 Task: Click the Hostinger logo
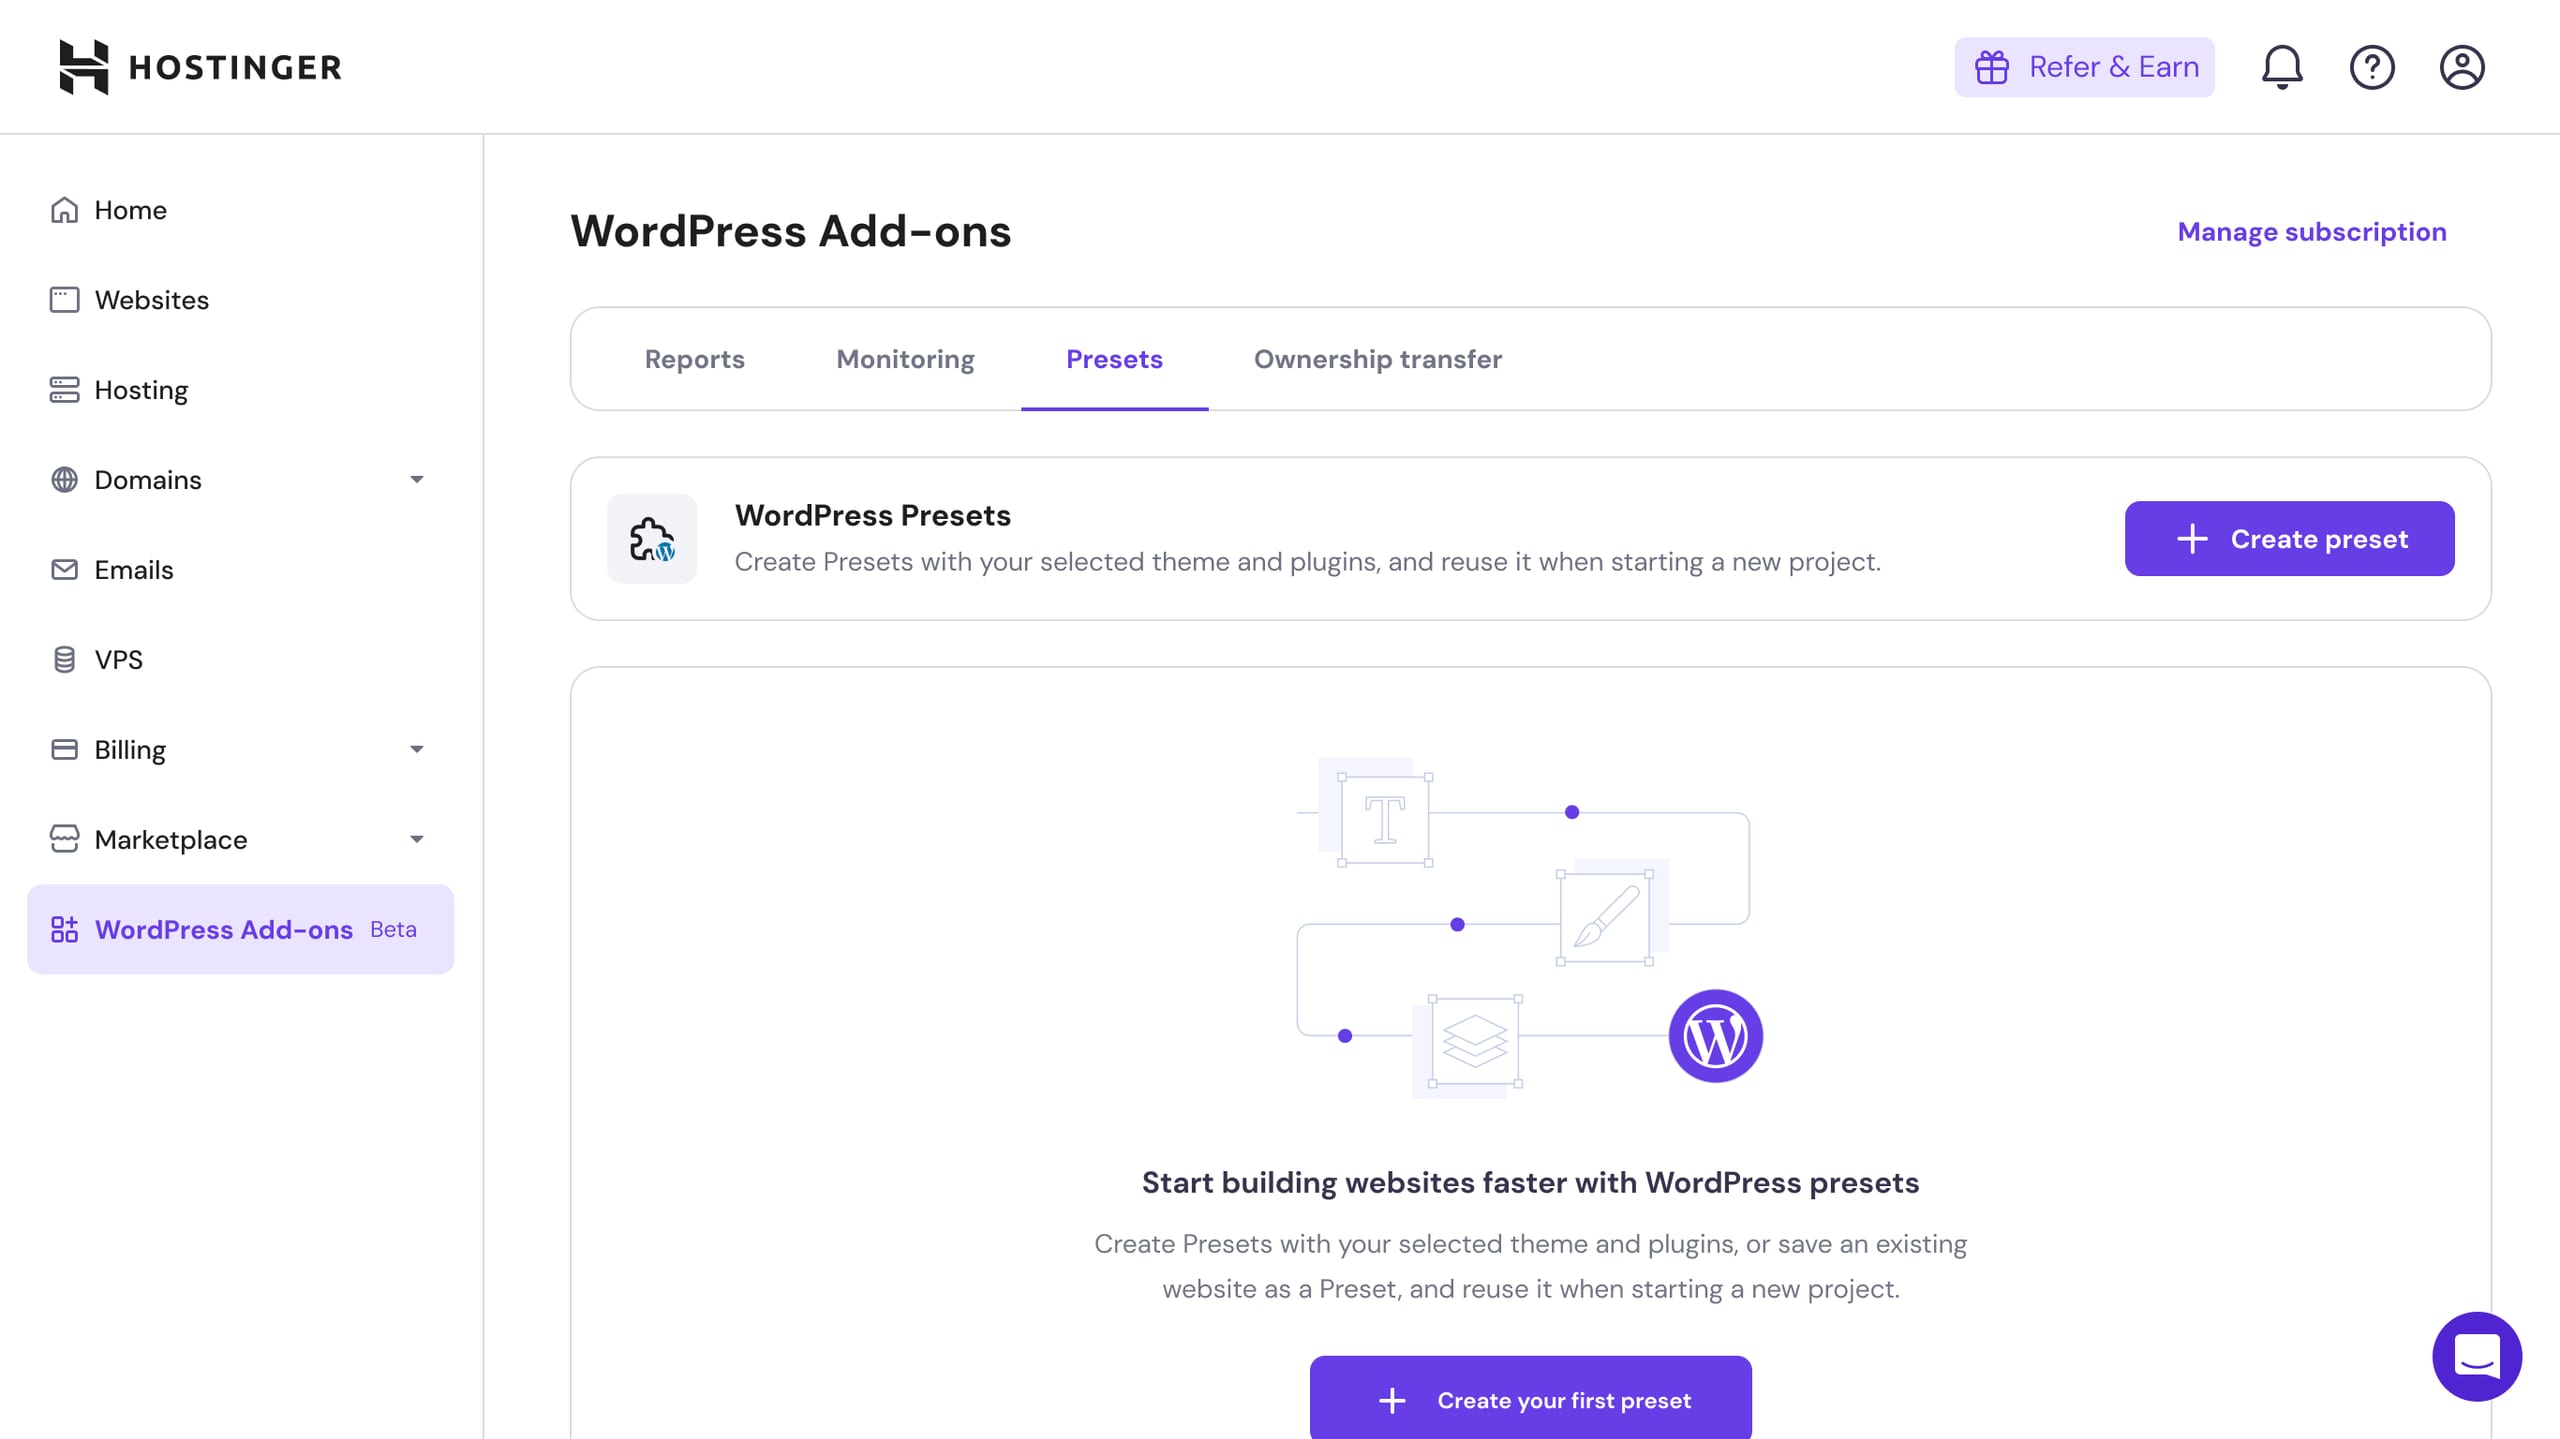pos(200,67)
